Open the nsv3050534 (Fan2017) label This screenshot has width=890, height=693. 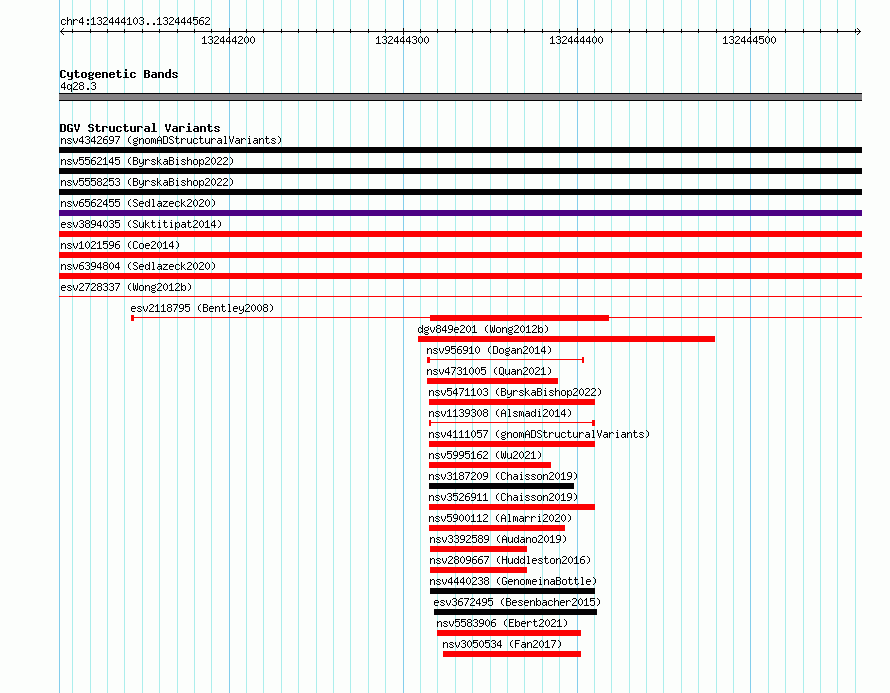(x=502, y=644)
